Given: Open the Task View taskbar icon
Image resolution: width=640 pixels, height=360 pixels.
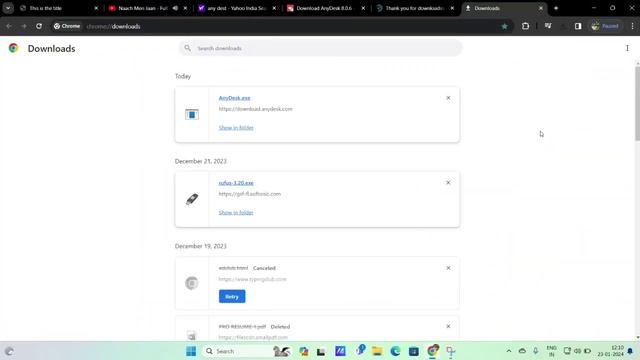Looking at the screenshot, I should tap(321, 351).
